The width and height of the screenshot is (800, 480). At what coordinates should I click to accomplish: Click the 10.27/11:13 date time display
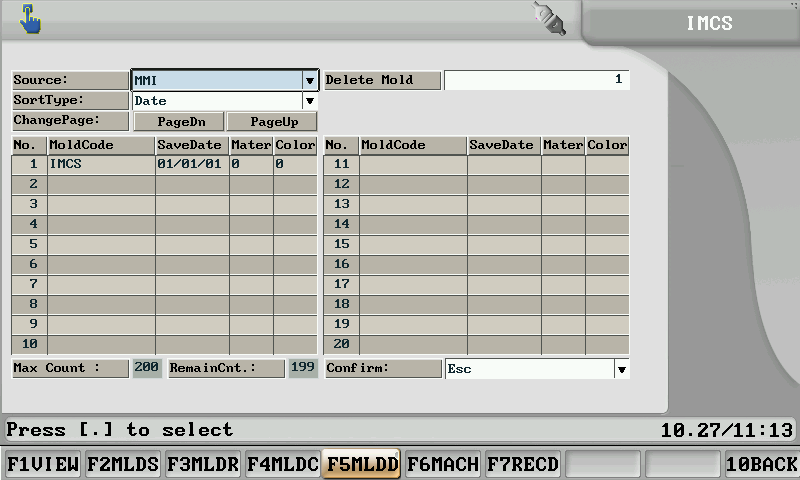coord(727,430)
